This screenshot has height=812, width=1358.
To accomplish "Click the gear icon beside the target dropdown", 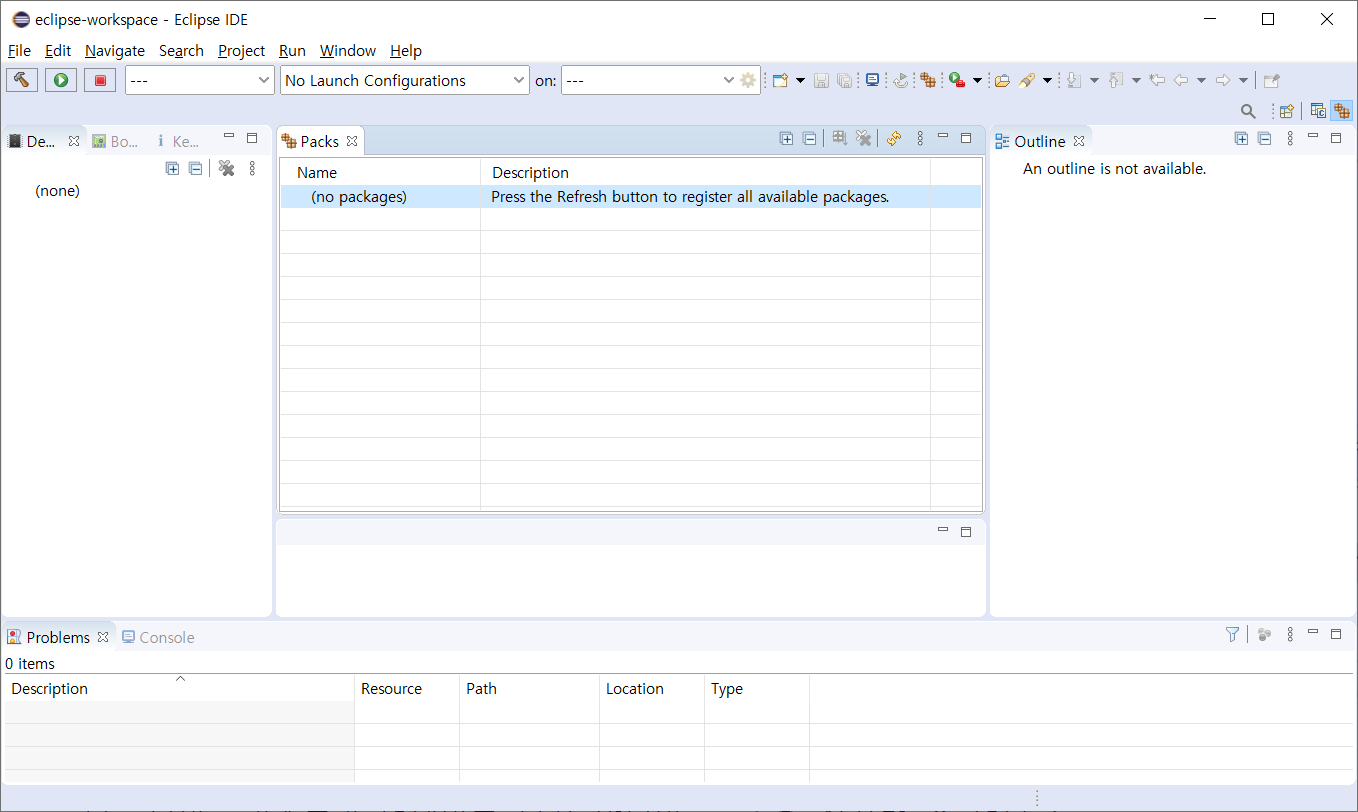I will point(748,80).
